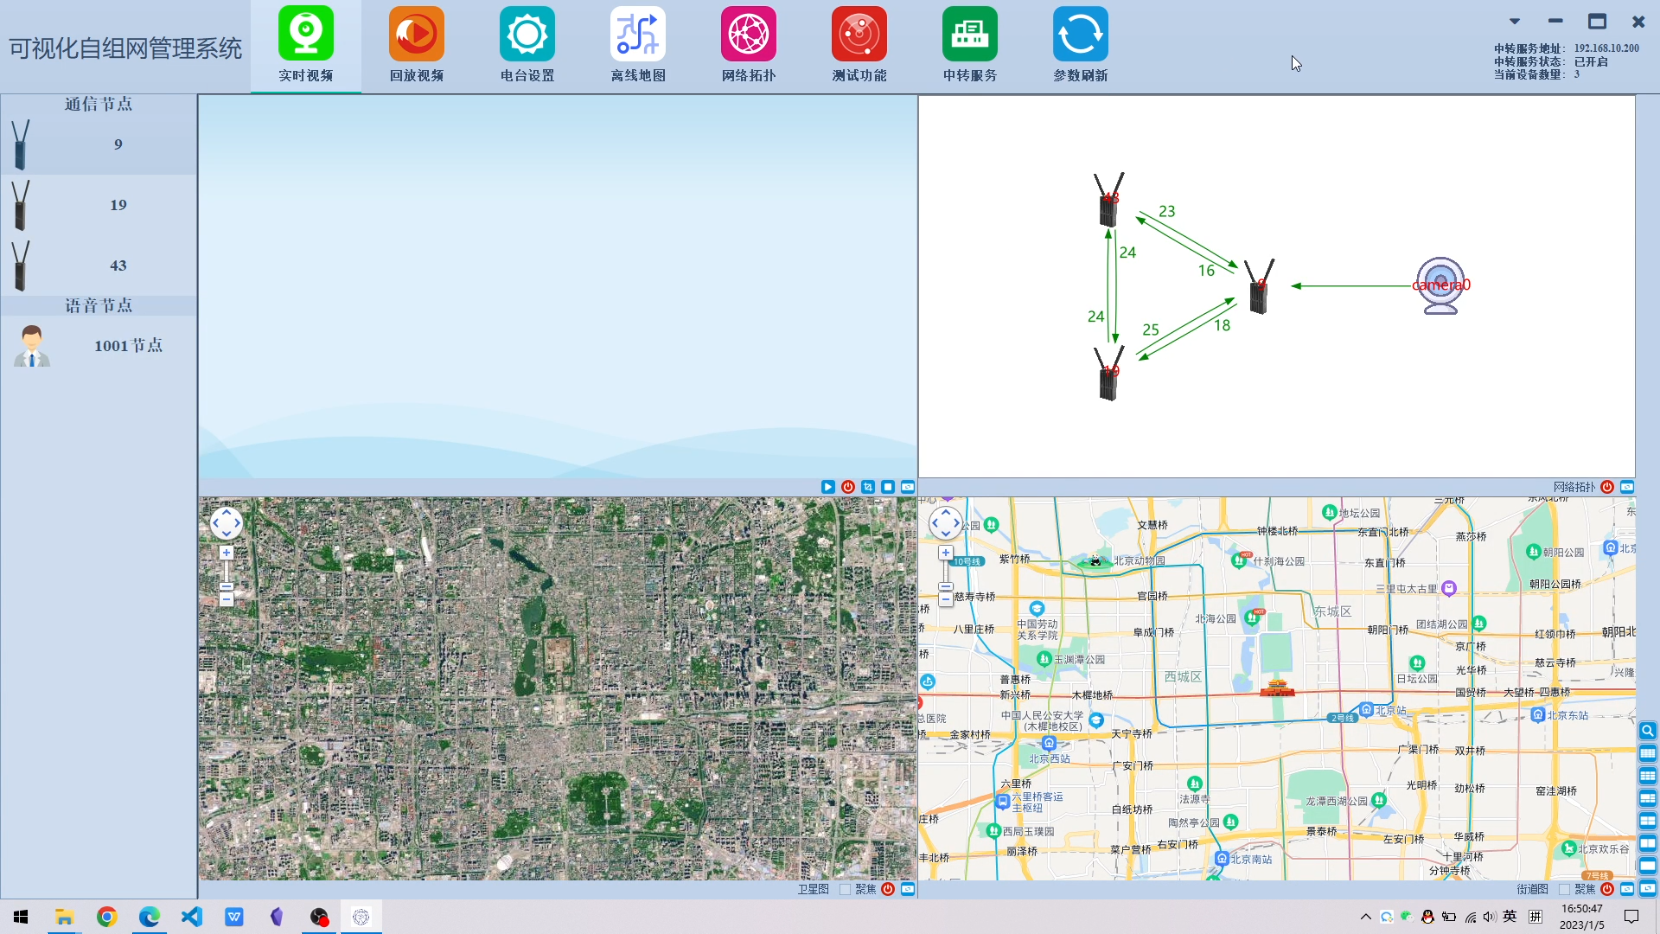Click the 英 input language indicator

coord(1510,917)
